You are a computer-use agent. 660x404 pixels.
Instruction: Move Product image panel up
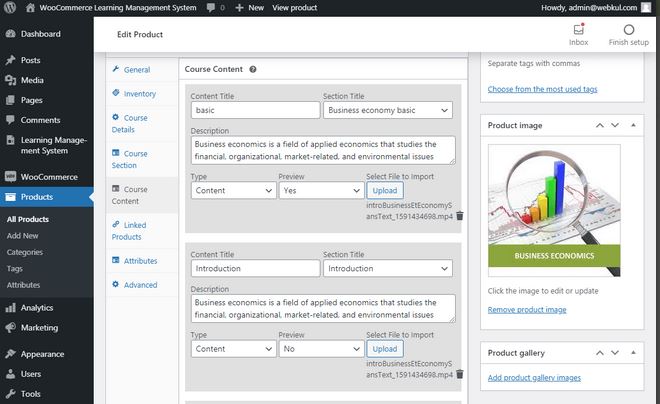tap(600, 125)
